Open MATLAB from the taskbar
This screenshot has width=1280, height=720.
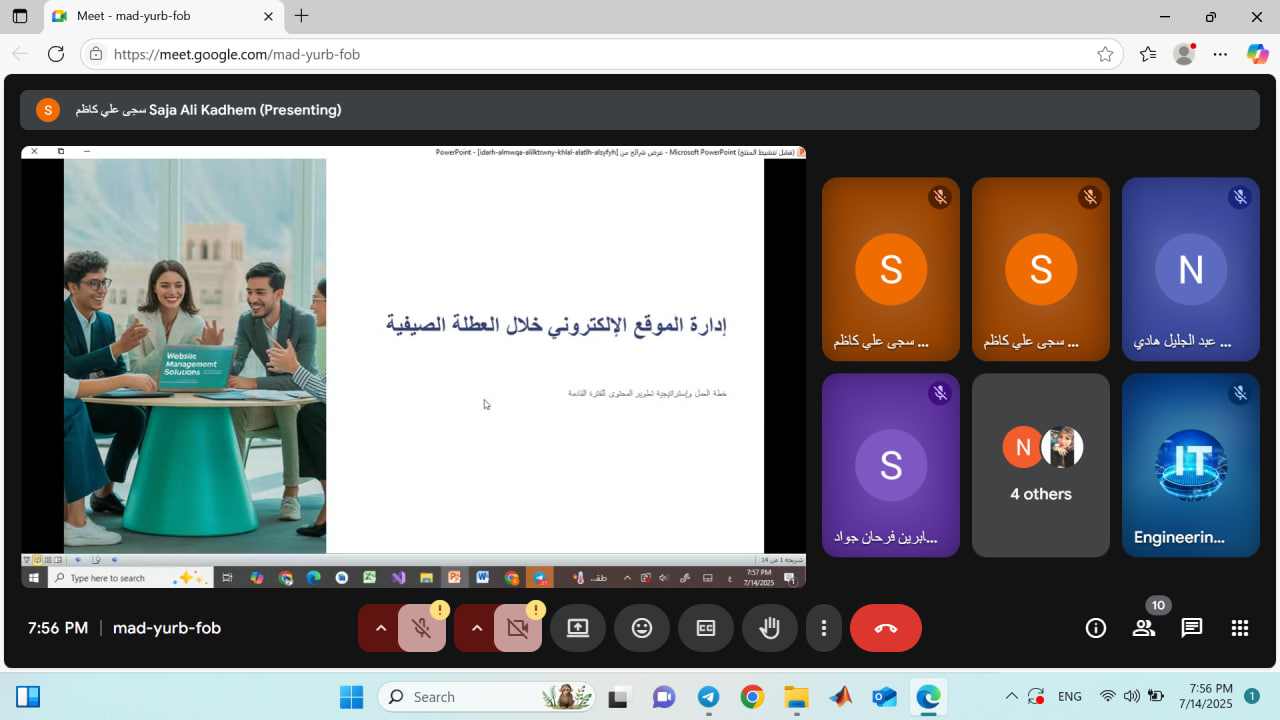(840, 697)
